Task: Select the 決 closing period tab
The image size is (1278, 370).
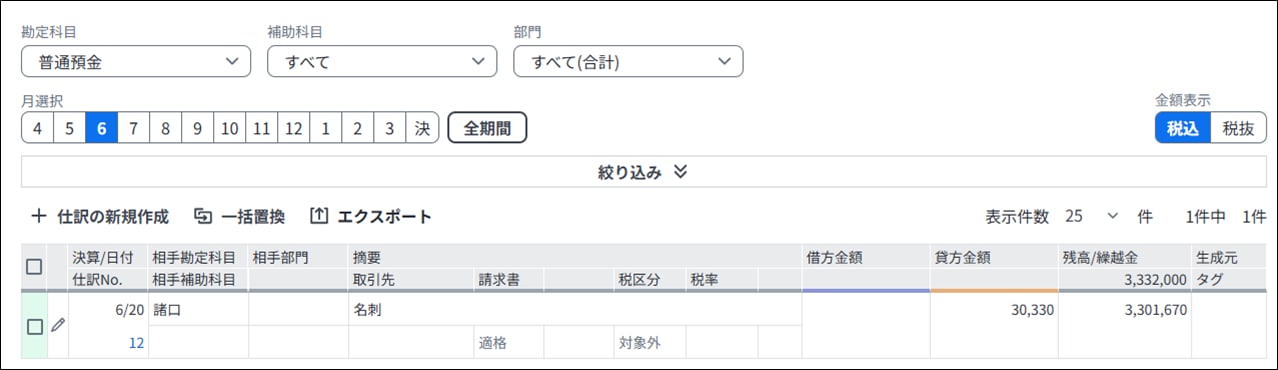Action: point(422,128)
